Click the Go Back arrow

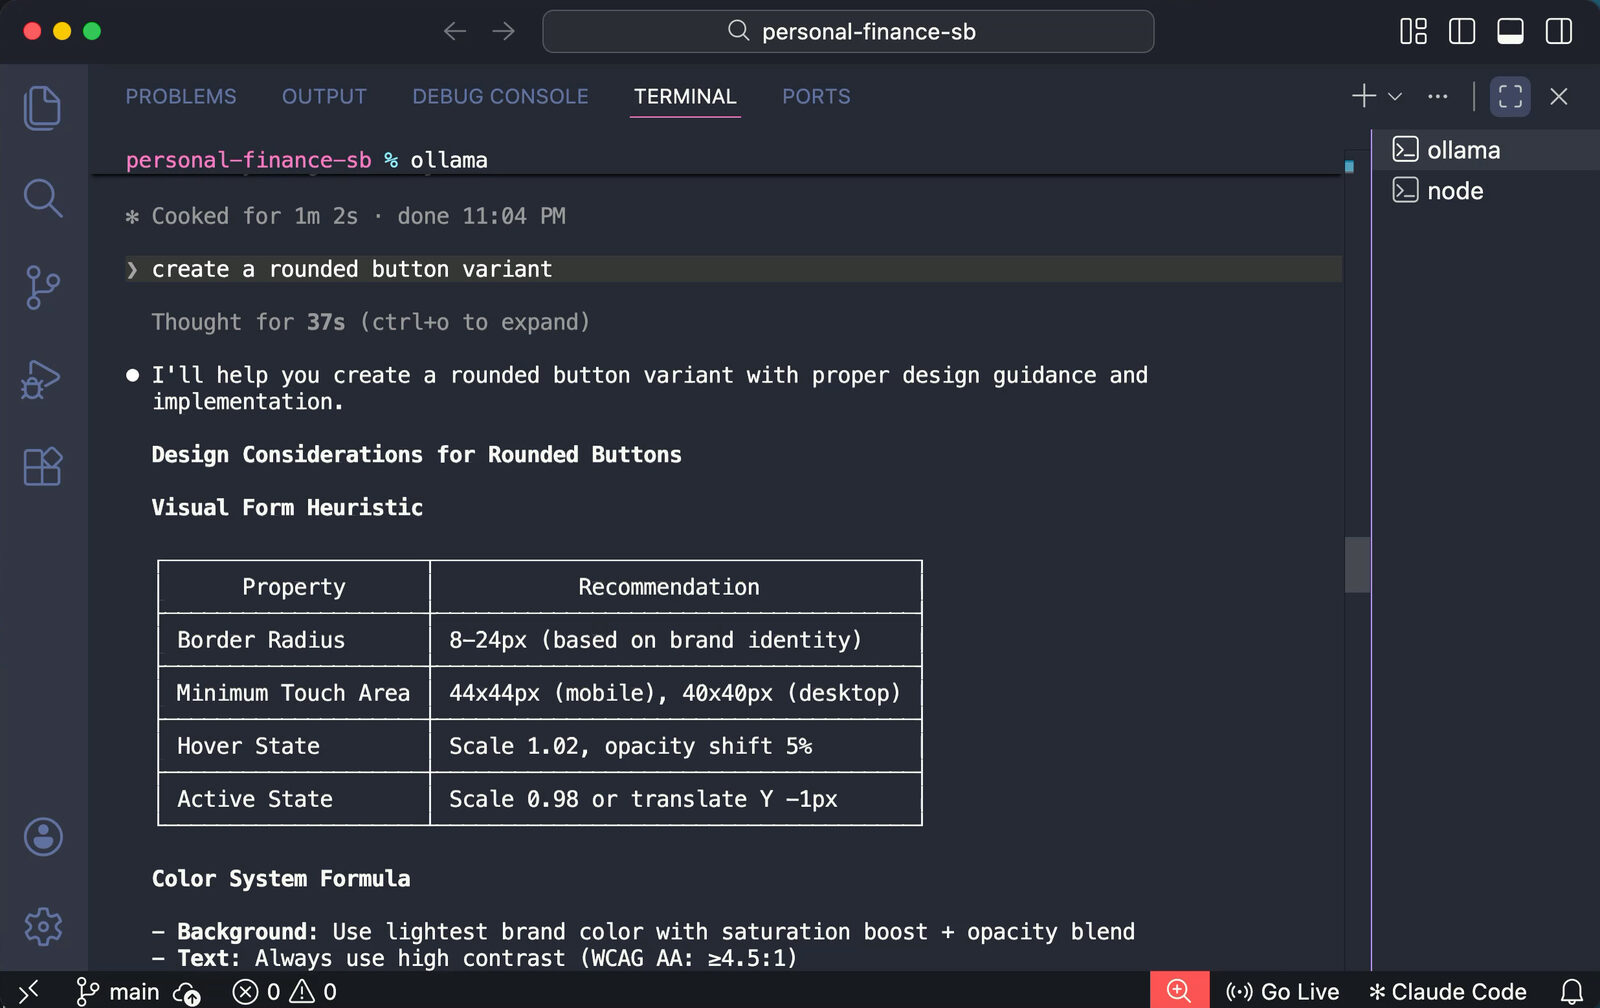(455, 31)
